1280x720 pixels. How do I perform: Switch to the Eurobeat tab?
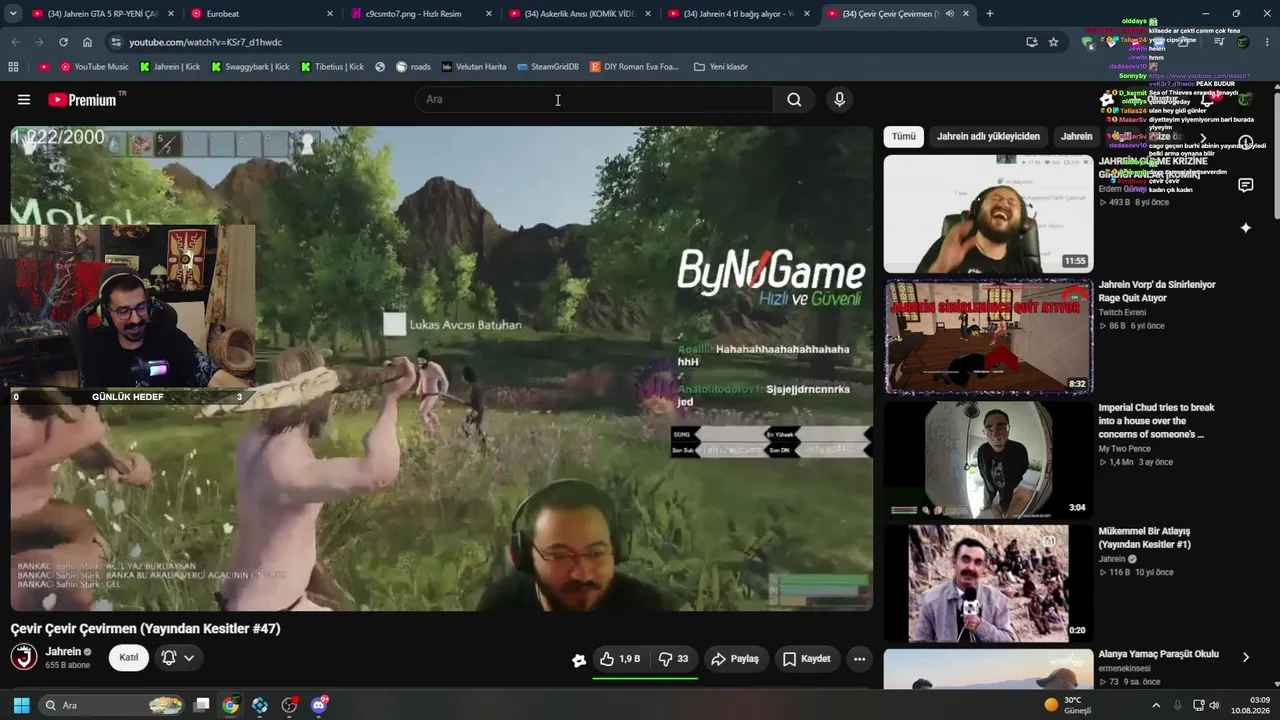pos(262,14)
